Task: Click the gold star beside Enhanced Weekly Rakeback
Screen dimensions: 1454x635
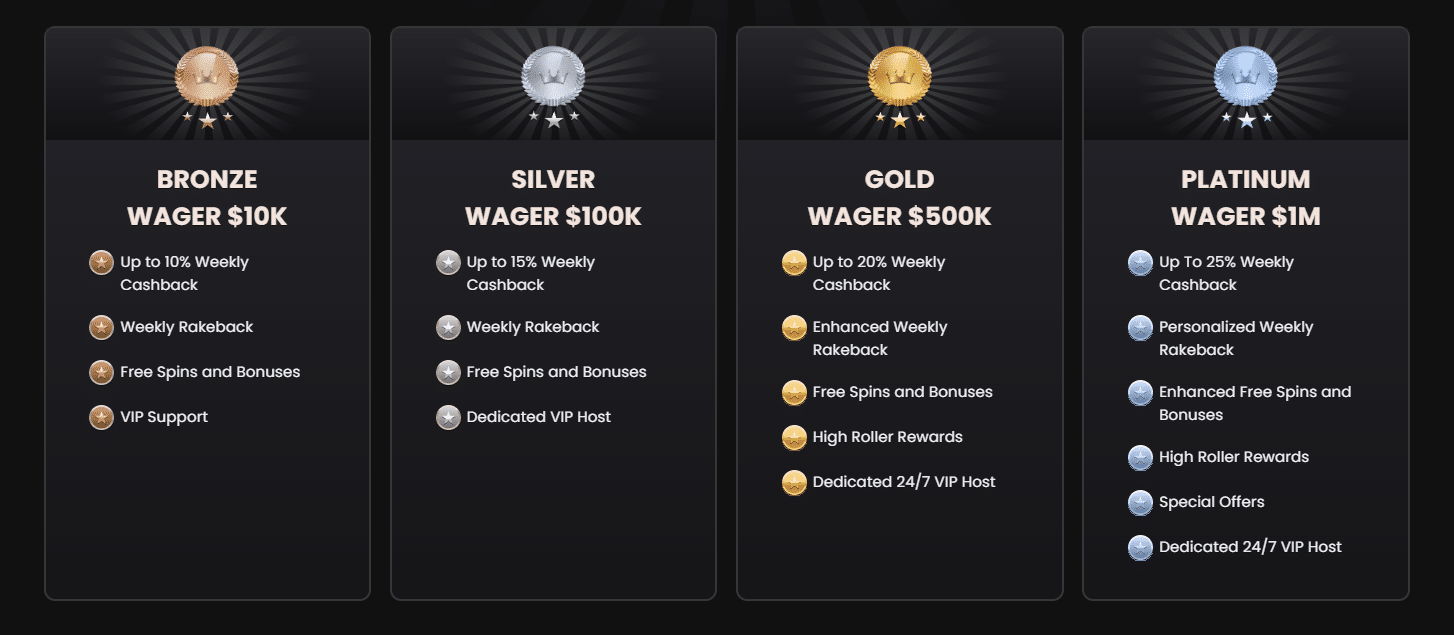Action: tap(794, 327)
